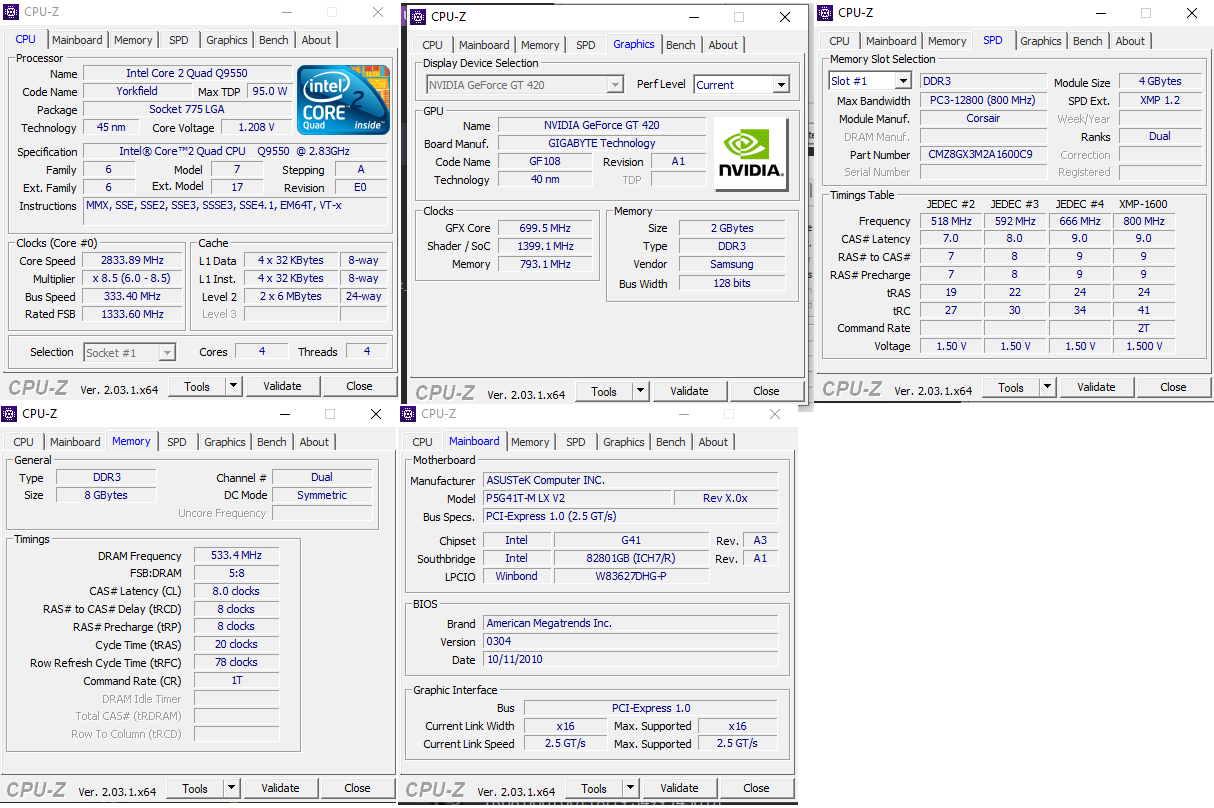The width and height of the screenshot is (1214, 808).
Task: Open CPU tab in the SPD window
Action: pos(840,41)
